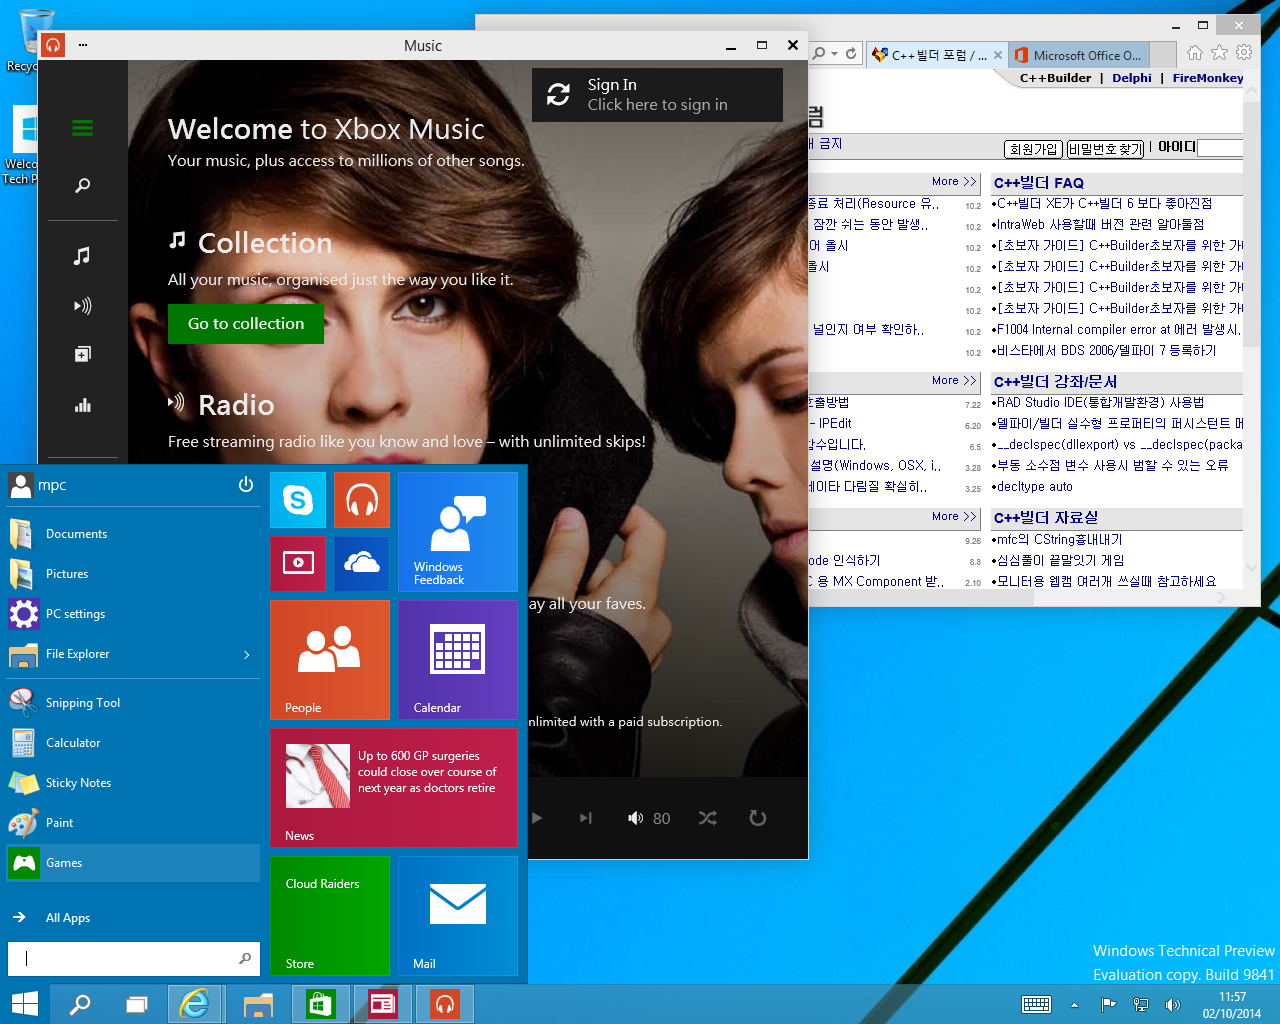Toggle repeat in Music player
The height and width of the screenshot is (1024, 1280).
point(758,818)
